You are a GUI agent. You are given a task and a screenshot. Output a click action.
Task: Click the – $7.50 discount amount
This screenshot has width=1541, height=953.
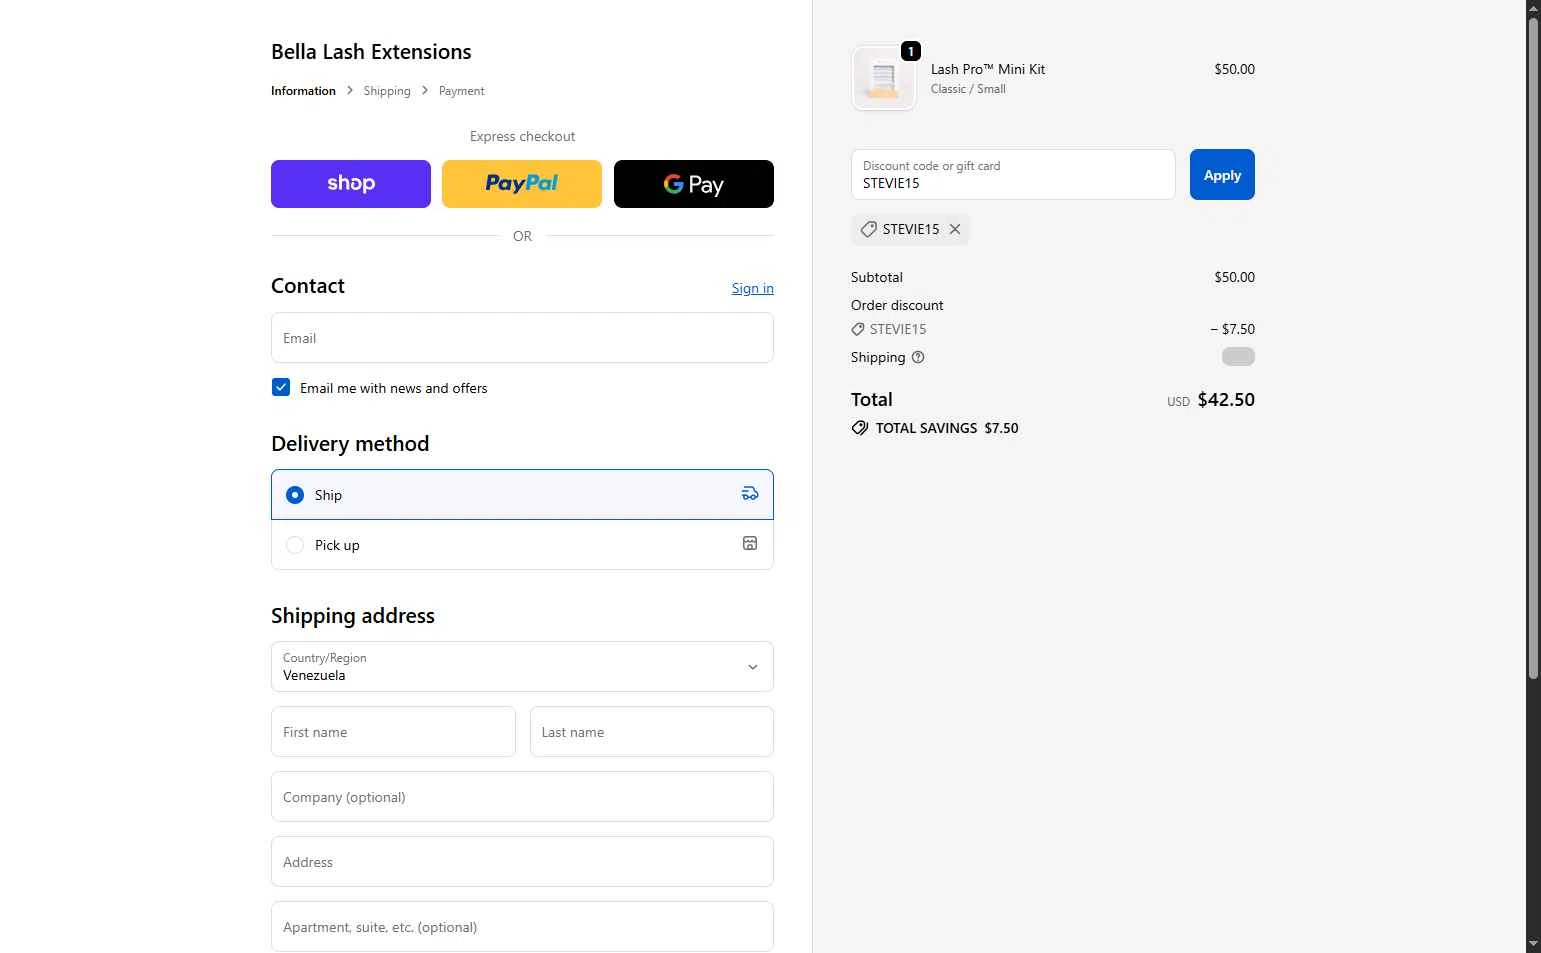(1232, 329)
